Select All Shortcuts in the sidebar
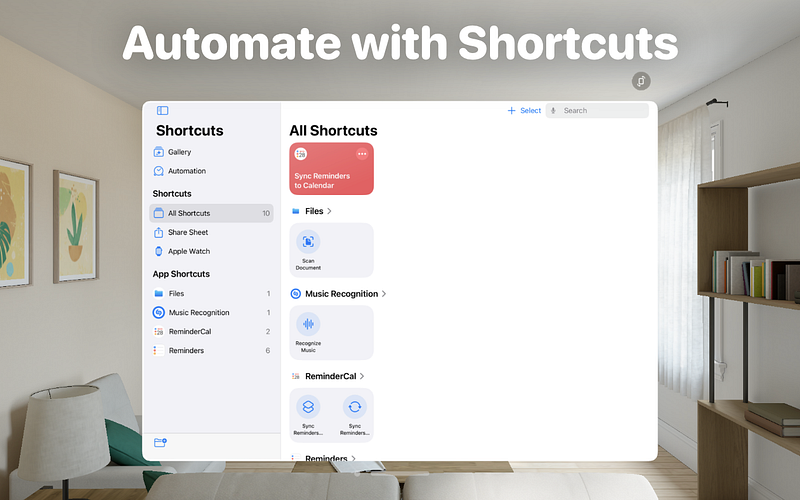Screen dimensions: 800x500 [211, 213]
